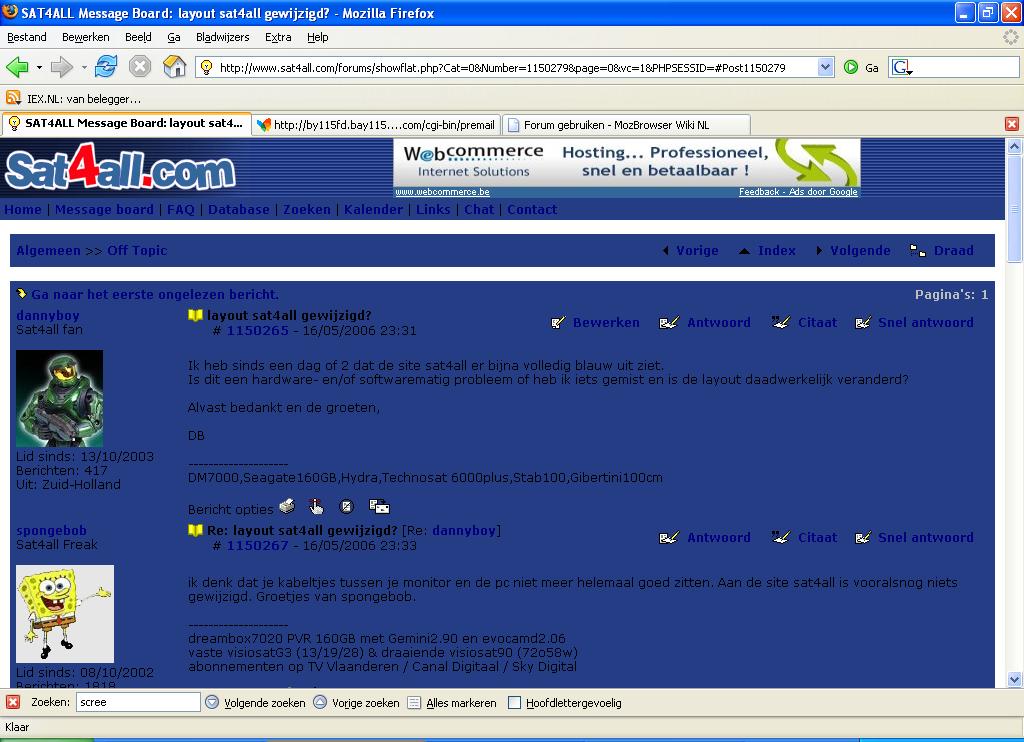1024x742 pixels.
Task: Click hand pointer icon in Bericht opties
Action: (x=316, y=506)
